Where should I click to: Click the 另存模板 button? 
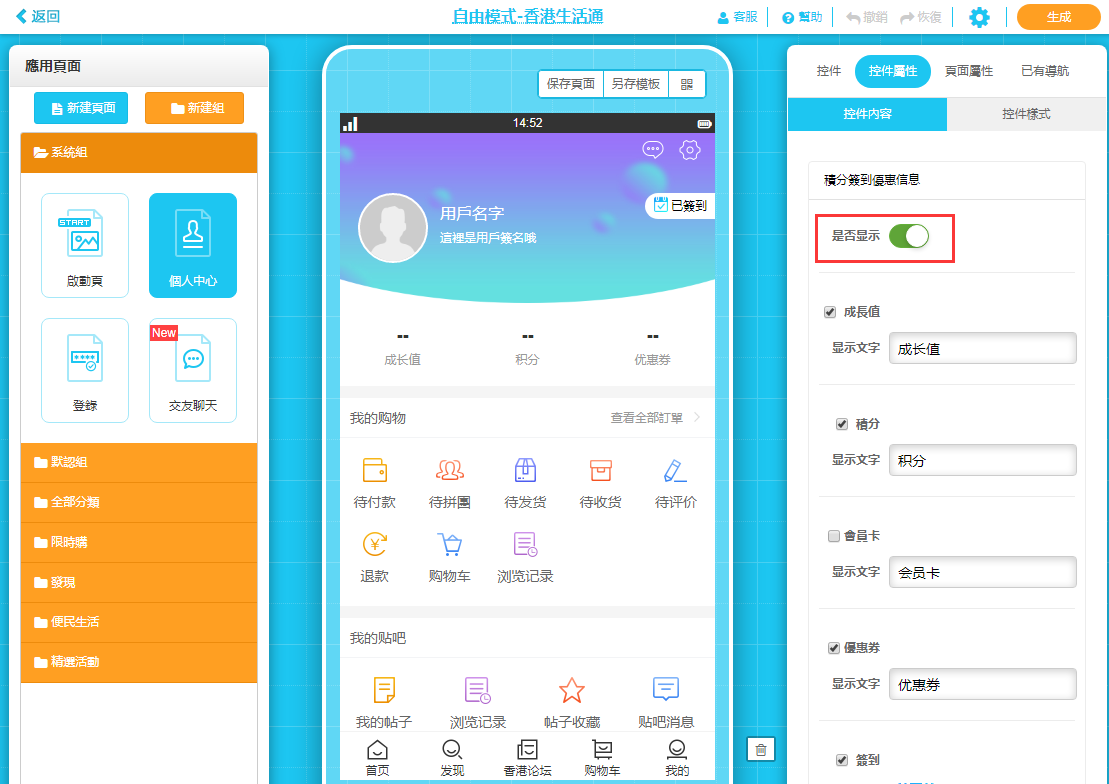[635, 84]
